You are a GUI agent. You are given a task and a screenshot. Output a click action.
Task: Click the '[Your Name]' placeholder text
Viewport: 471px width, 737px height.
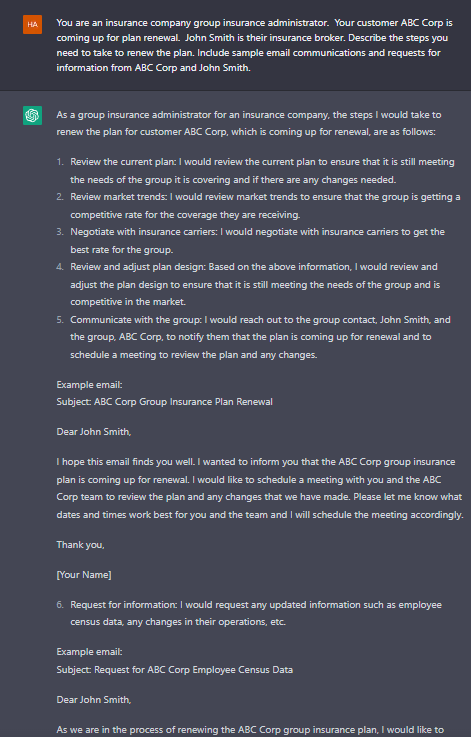(84, 575)
